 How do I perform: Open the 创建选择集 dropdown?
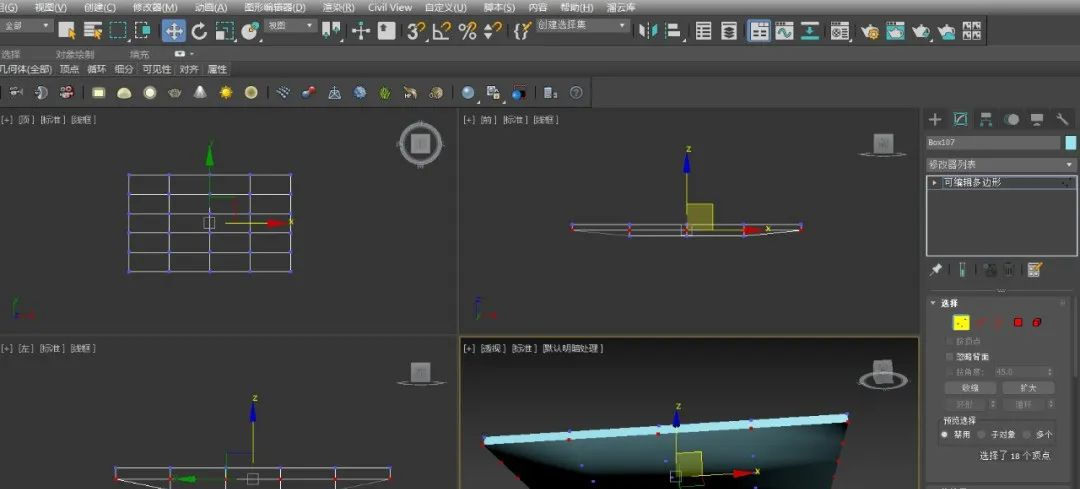[x=583, y=25]
